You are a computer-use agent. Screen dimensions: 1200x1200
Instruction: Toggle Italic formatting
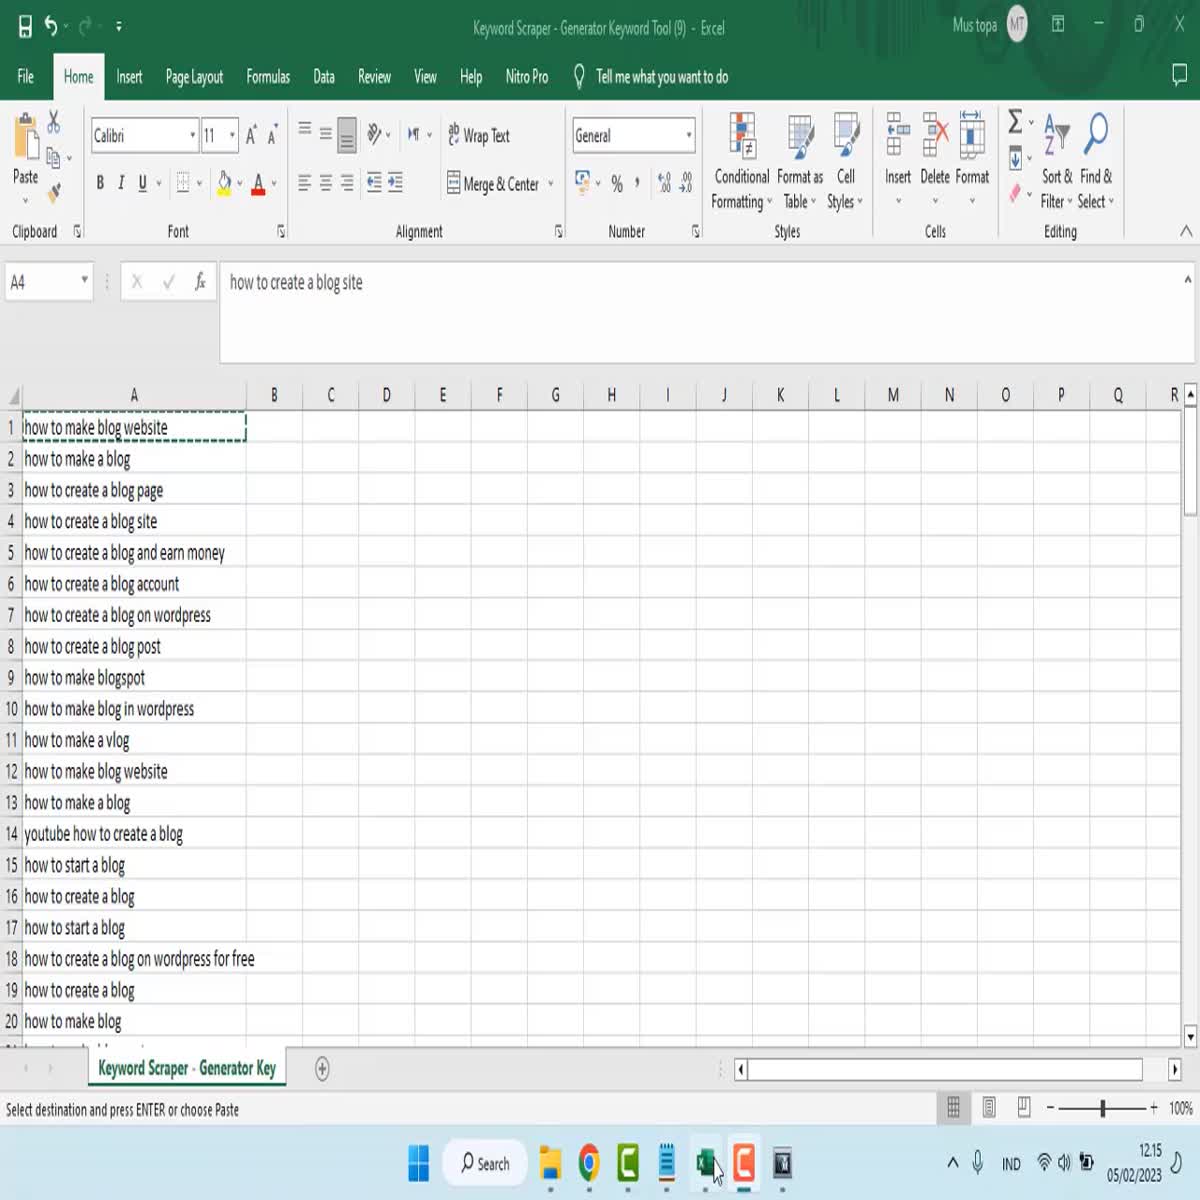pos(121,183)
